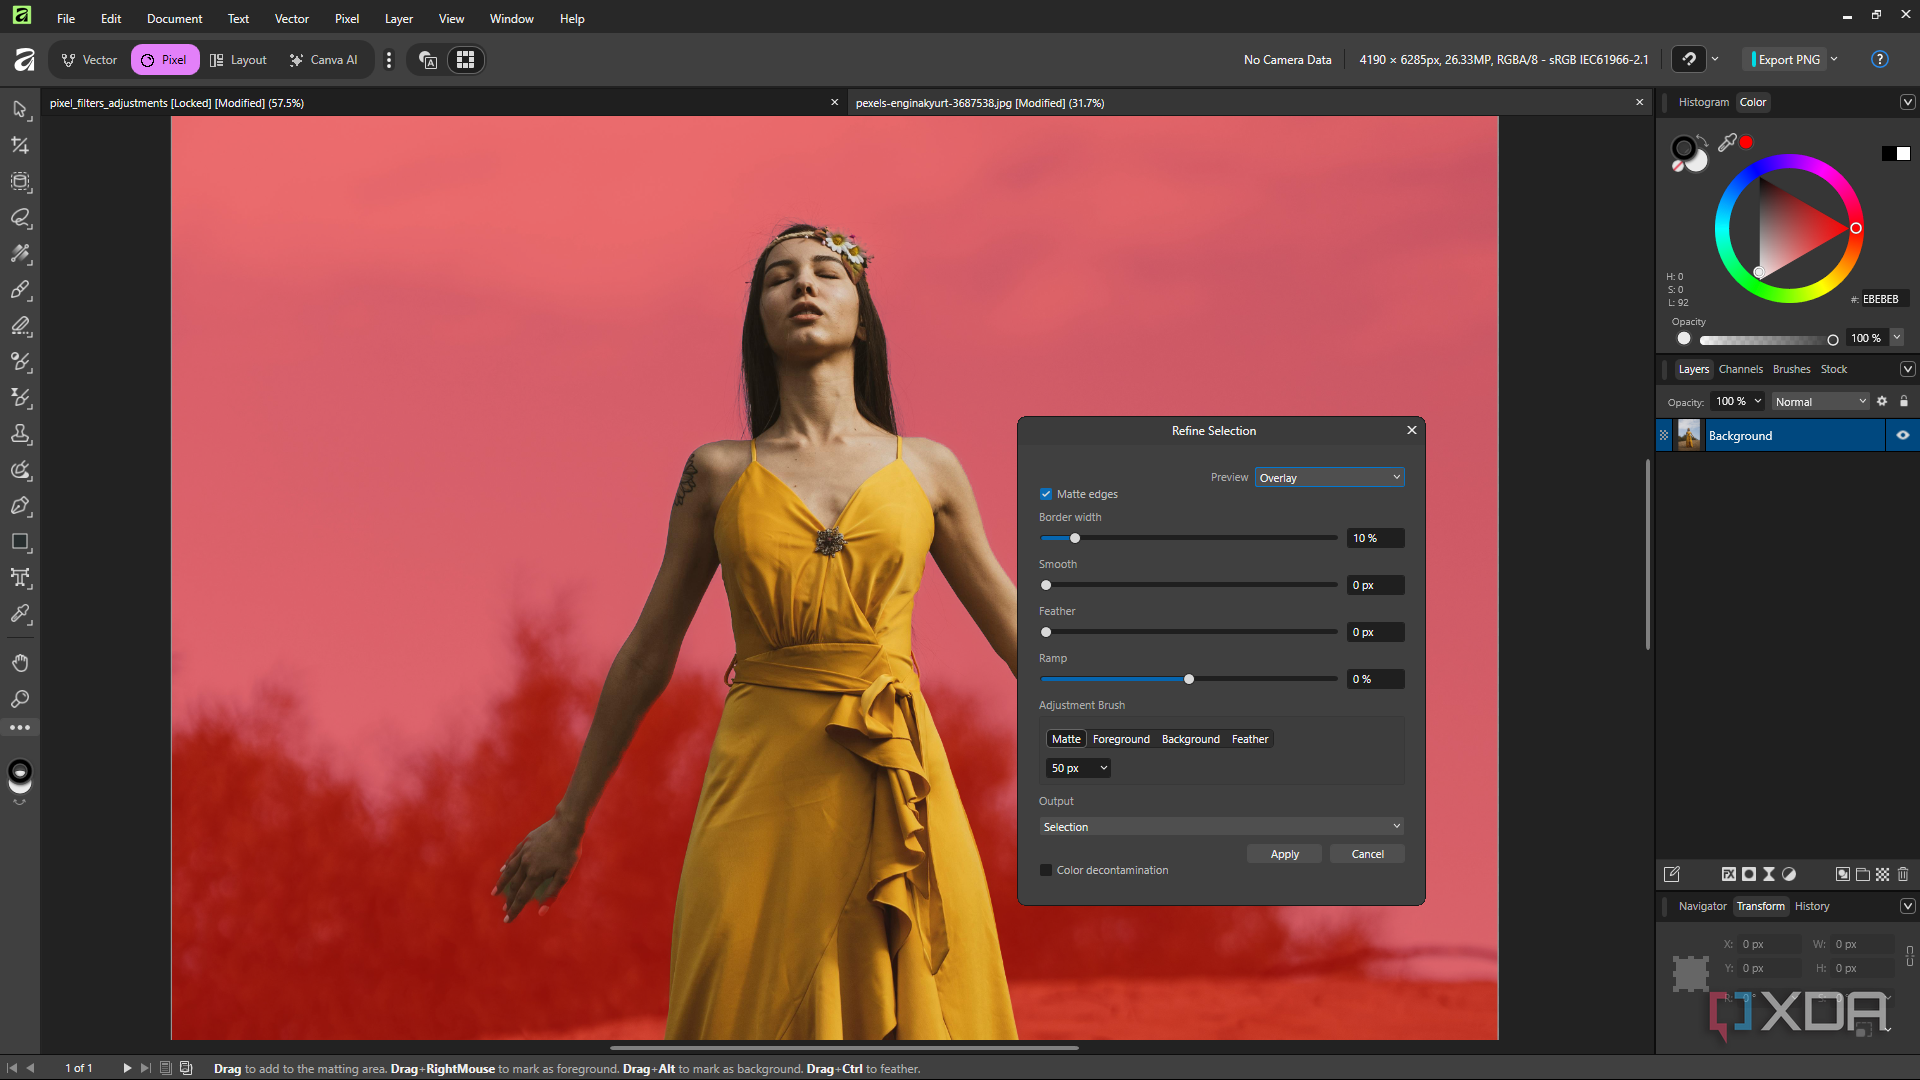Click the Ramp slider handle

coord(1189,679)
